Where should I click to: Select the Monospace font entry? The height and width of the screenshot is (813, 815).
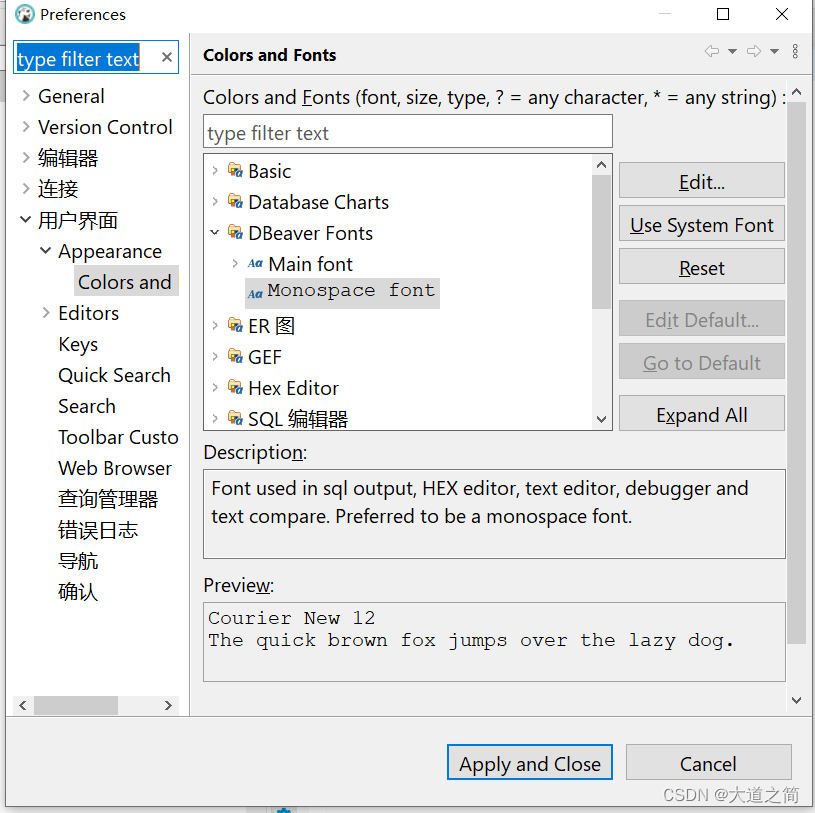343,293
